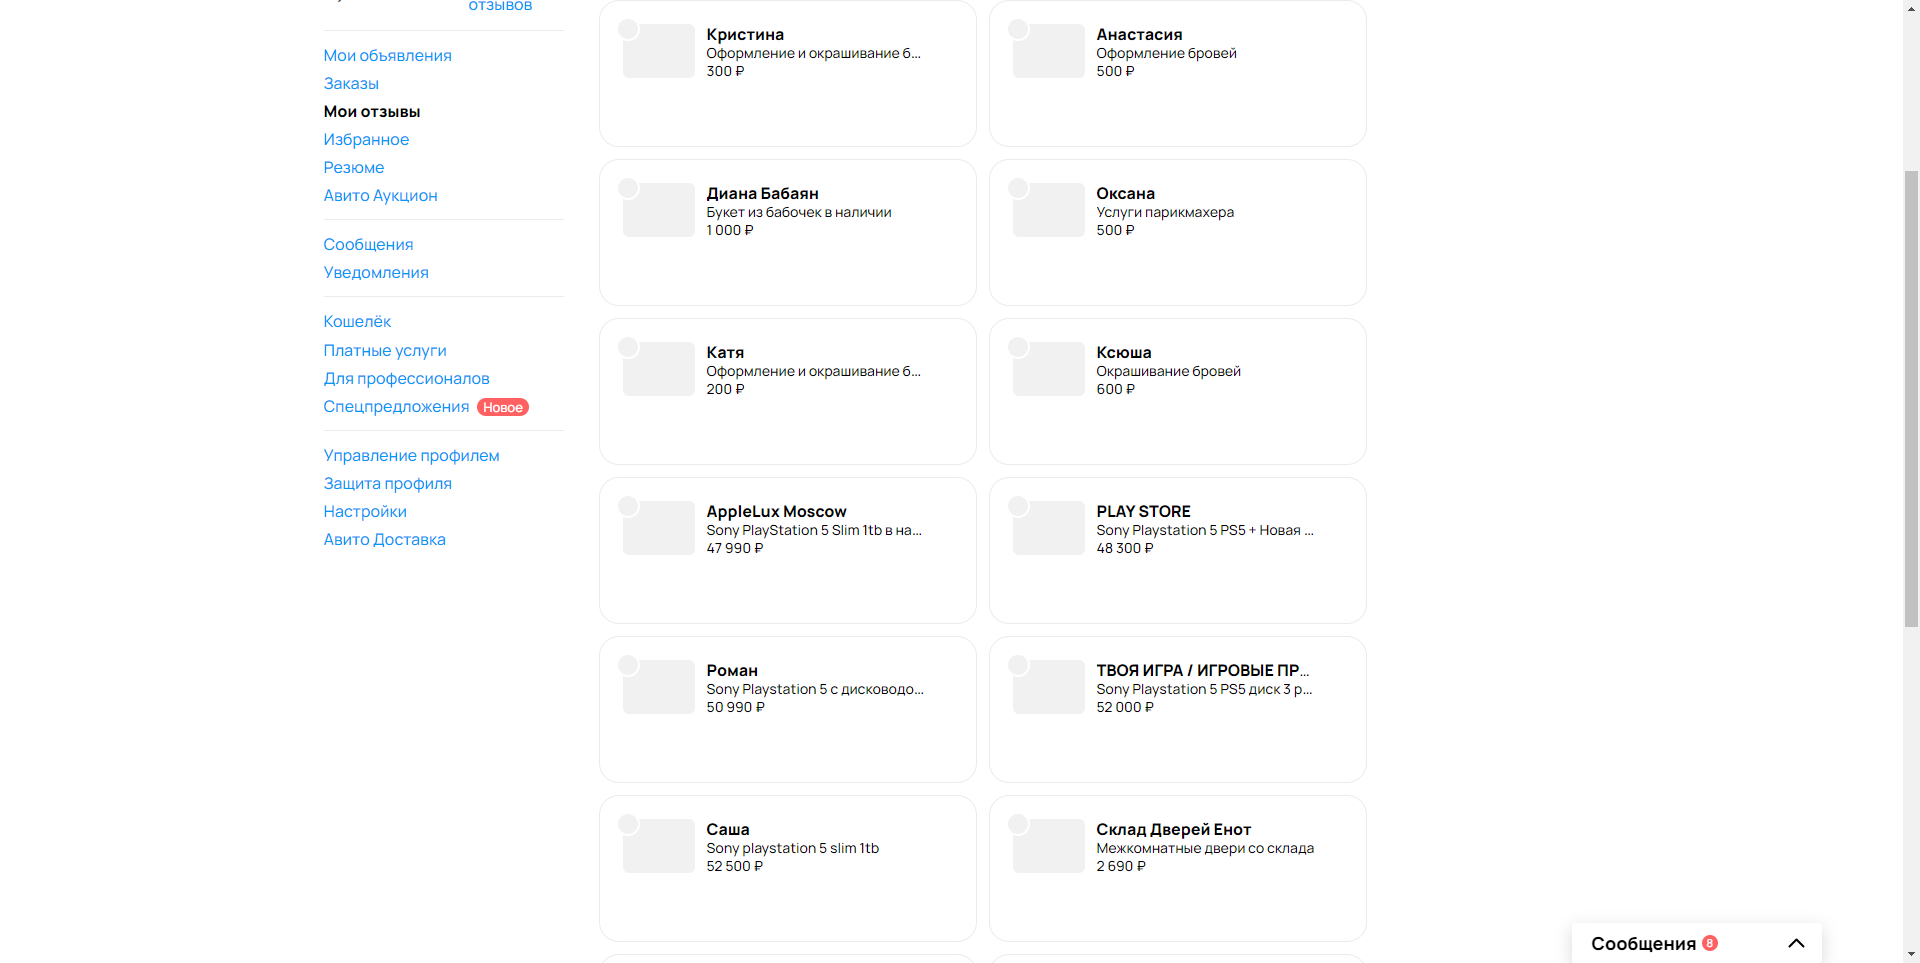Click the 2 690 ₽ price
This screenshot has width=1920, height=963.
[x=1120, y=866]
